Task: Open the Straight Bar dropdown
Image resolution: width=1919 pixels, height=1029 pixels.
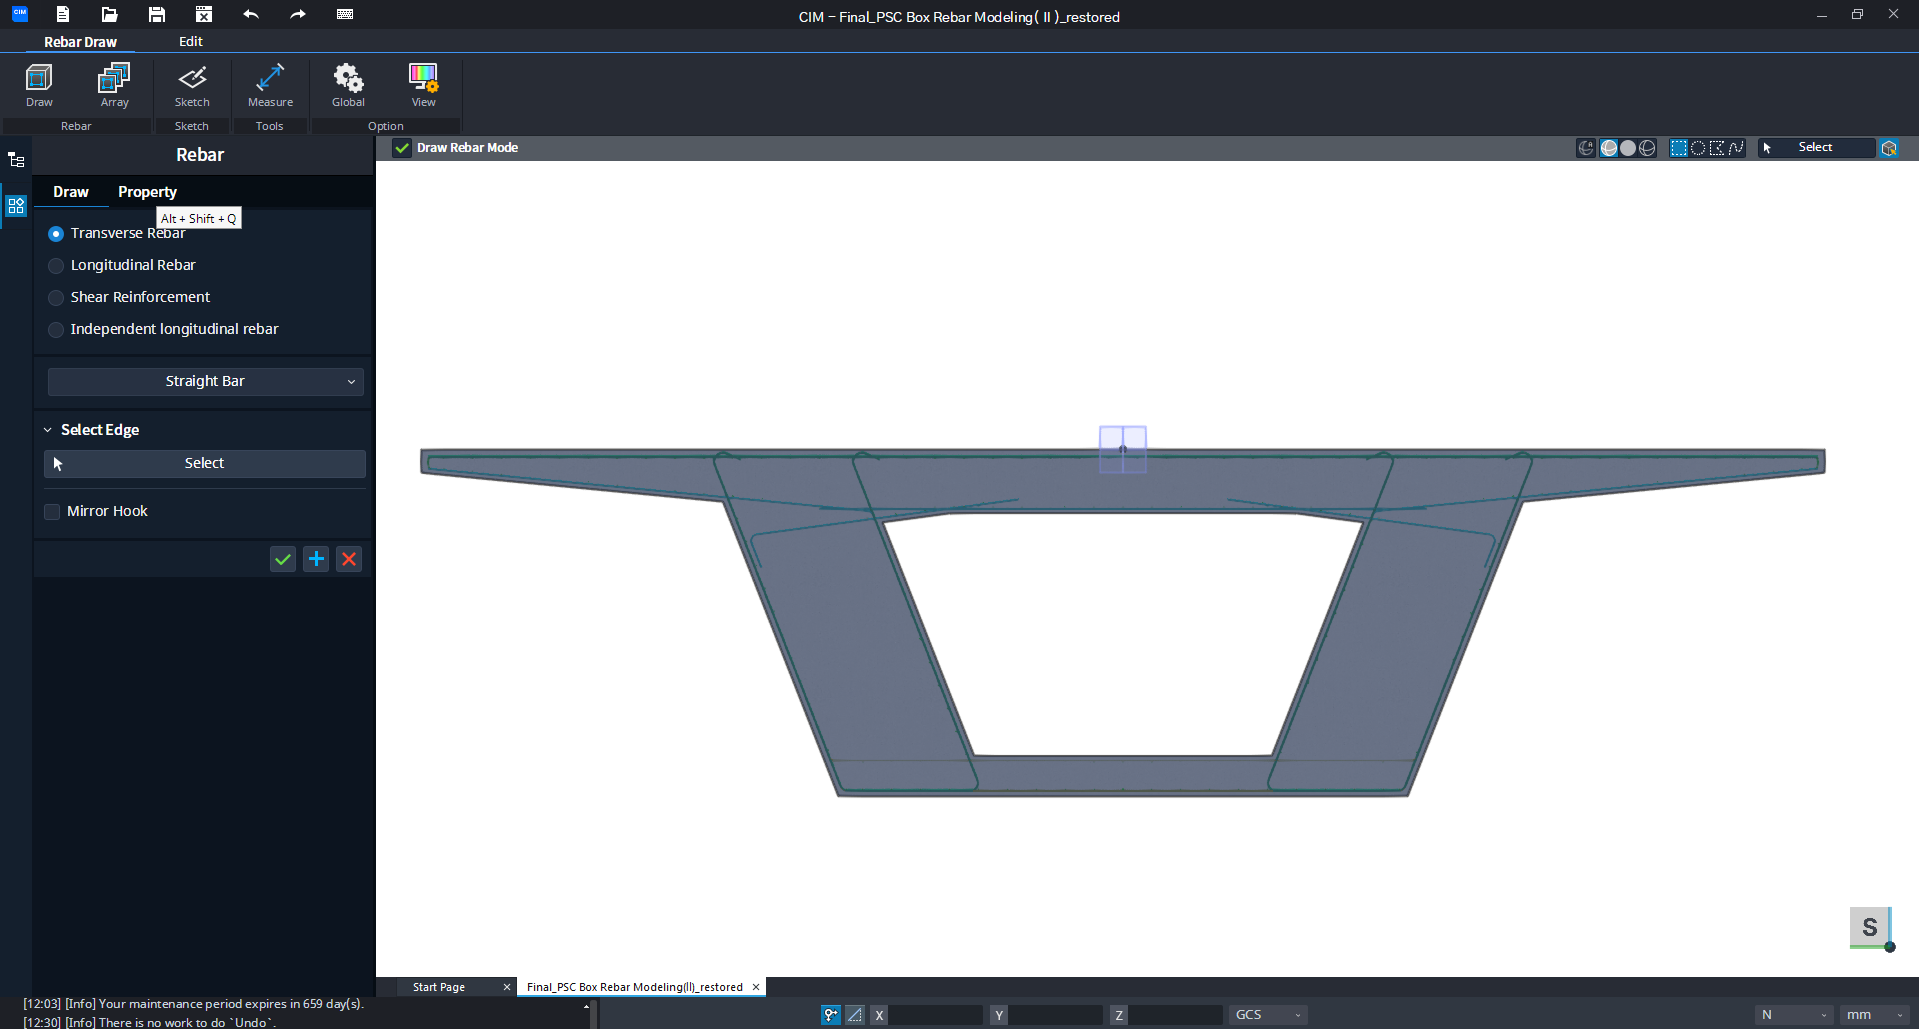Action: 205,381
